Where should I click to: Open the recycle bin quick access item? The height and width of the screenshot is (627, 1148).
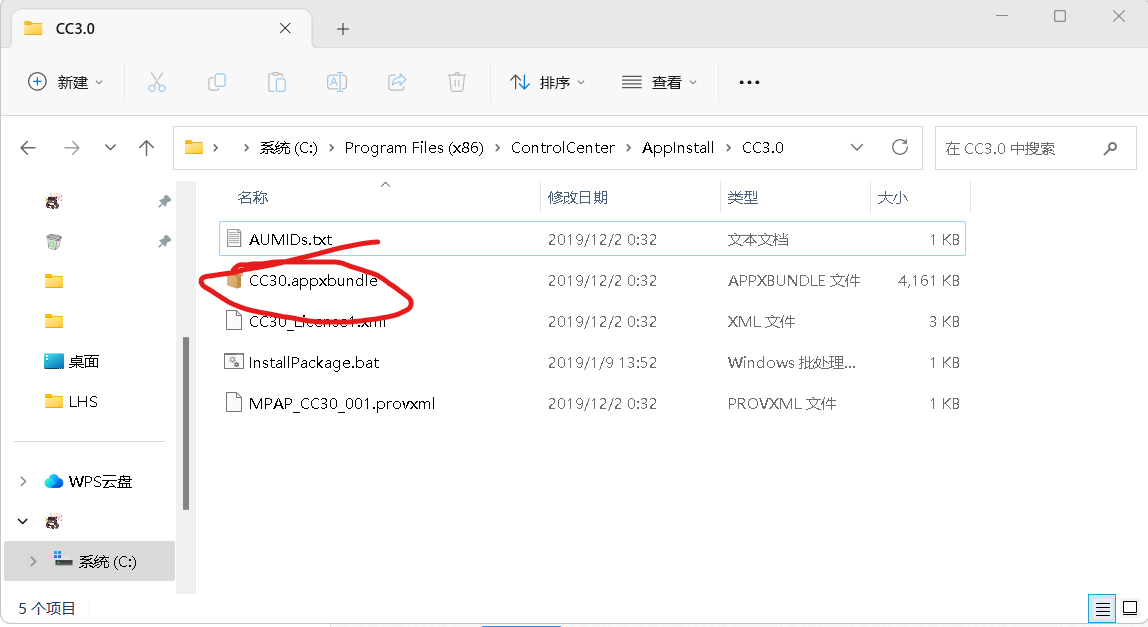pos(53,241)
